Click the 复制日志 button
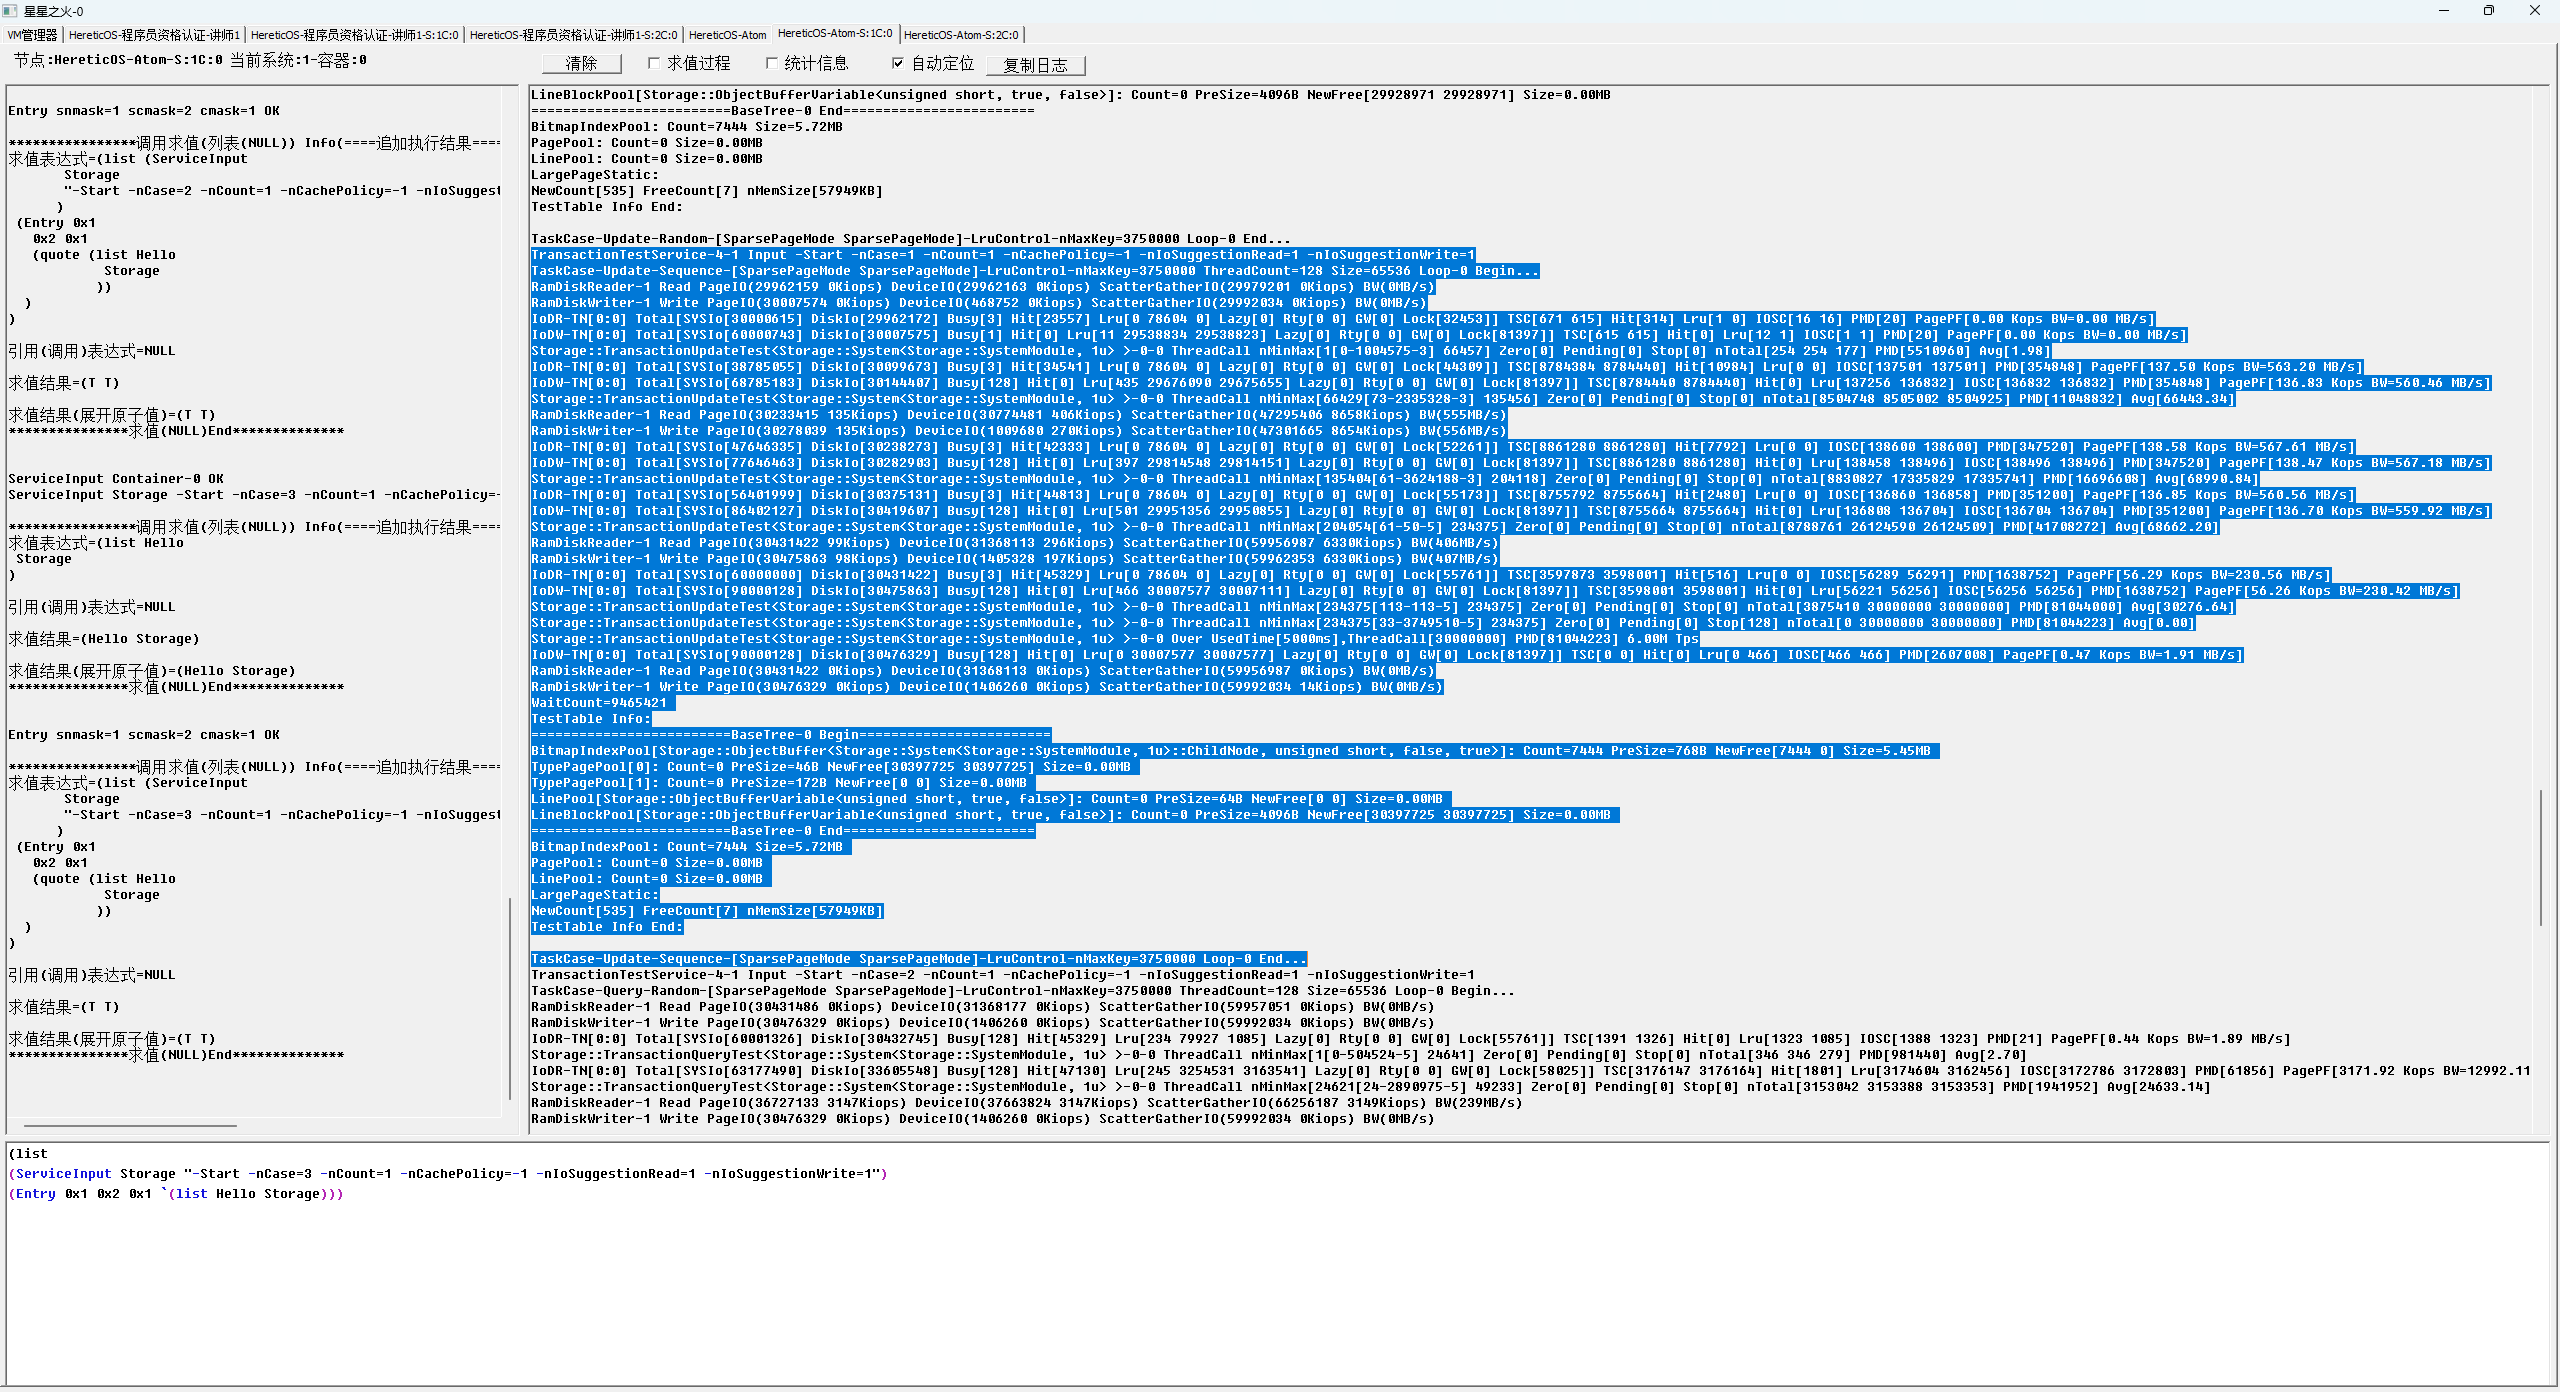The height and width of the screenshot is (1392, 2560). (1035, 65)
